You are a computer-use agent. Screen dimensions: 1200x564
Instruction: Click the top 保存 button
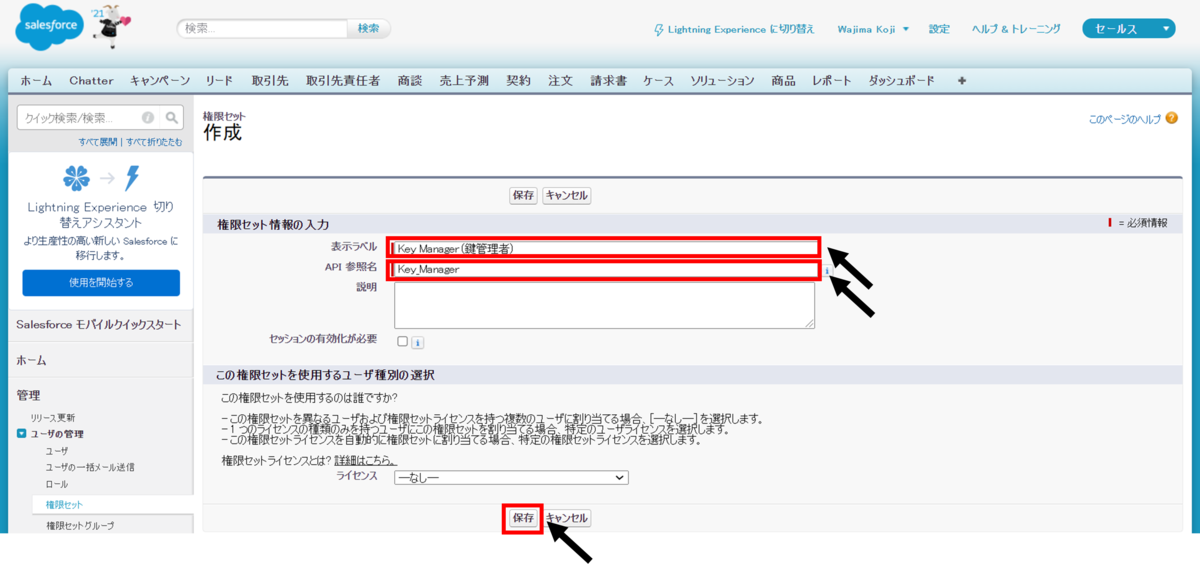point(524,196)
